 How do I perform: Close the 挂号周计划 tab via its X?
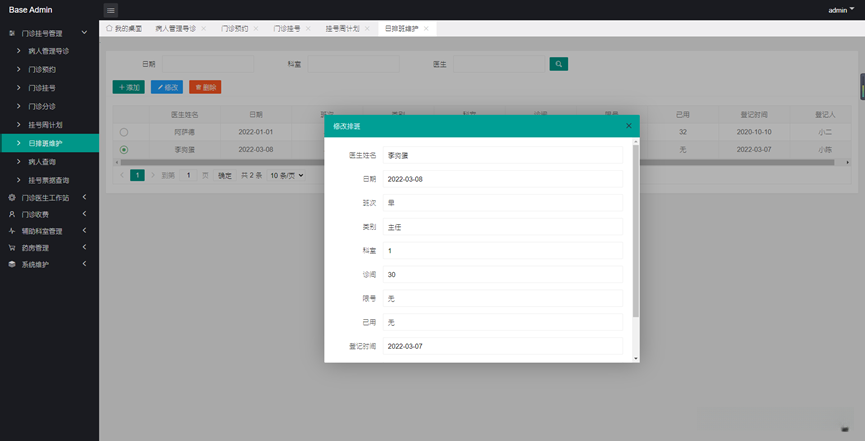pyautogui.click(x=367, y=29)
